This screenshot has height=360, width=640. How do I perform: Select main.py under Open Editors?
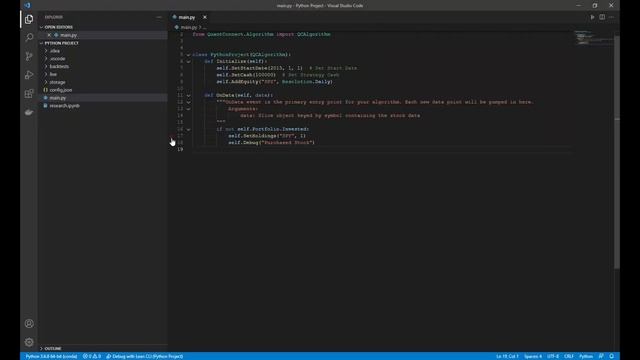coord(103,35)
